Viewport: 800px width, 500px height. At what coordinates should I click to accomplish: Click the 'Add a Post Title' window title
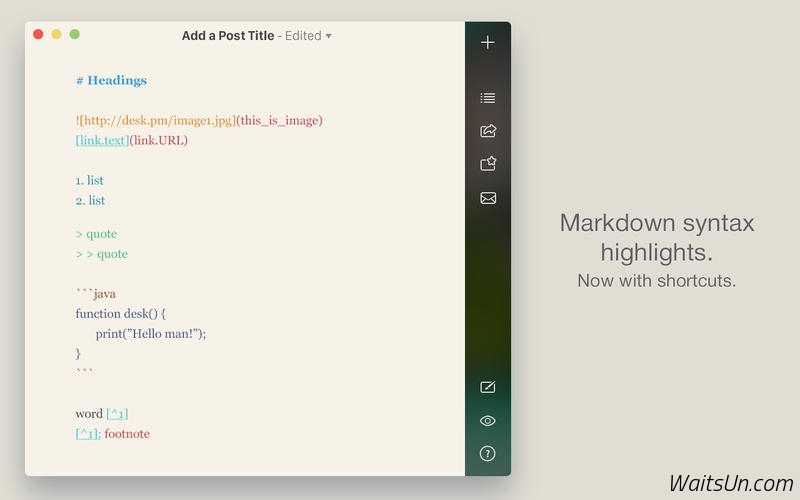(x=228, y=36)
